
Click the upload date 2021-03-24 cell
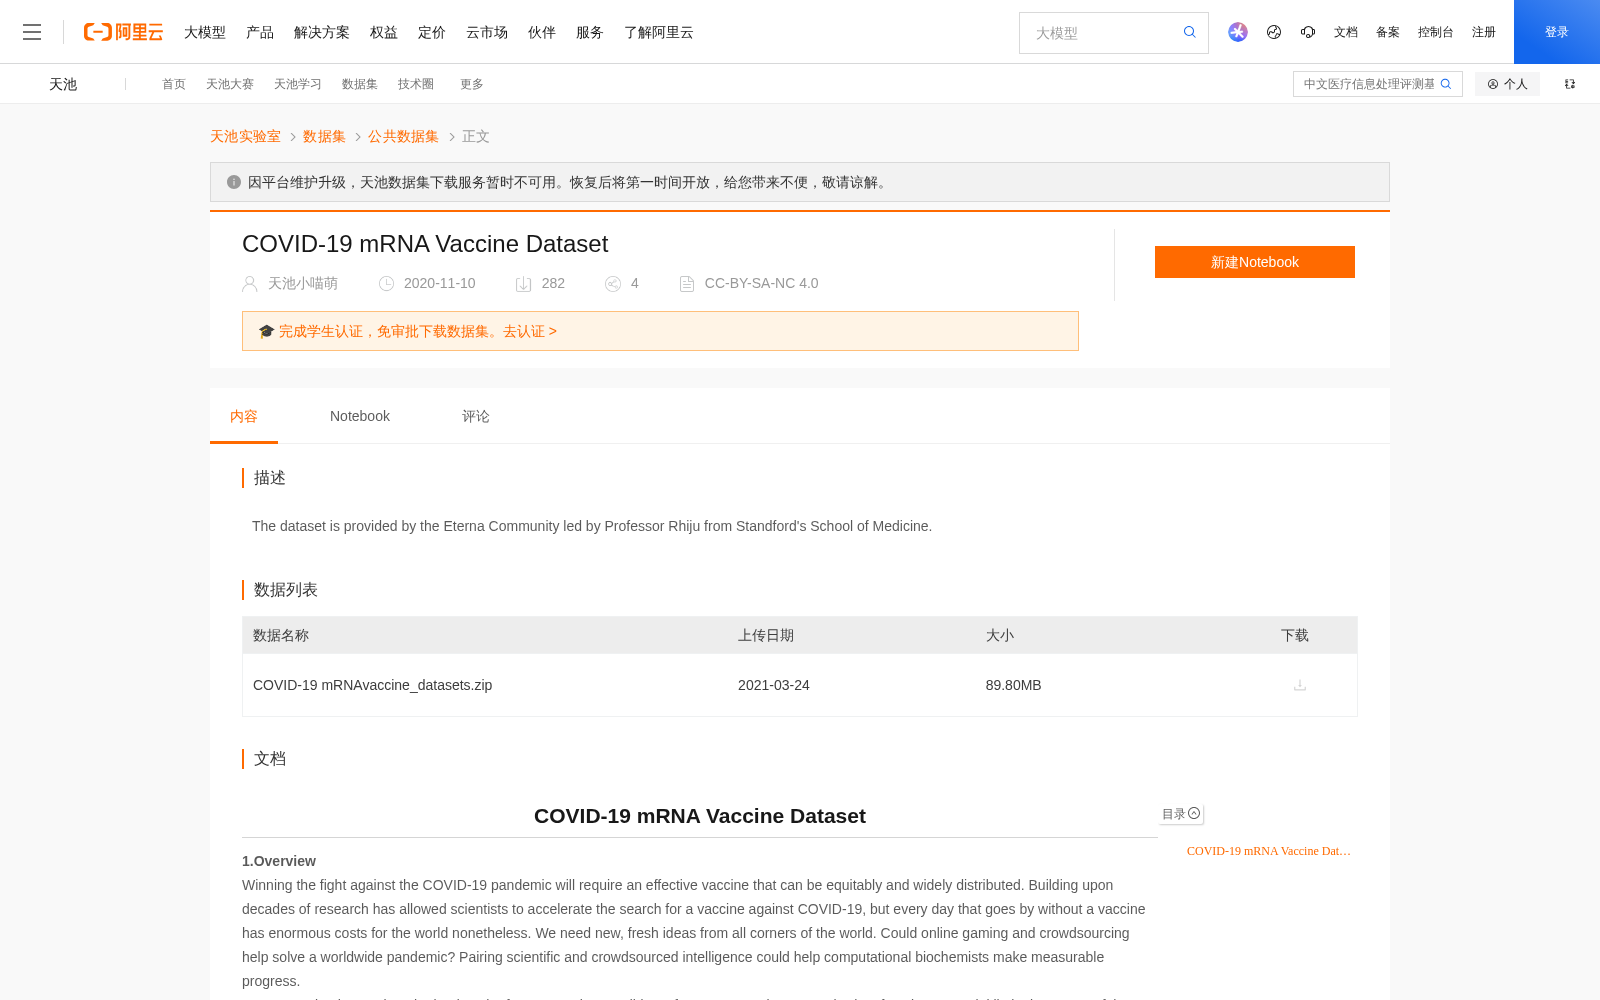[774, 685]
